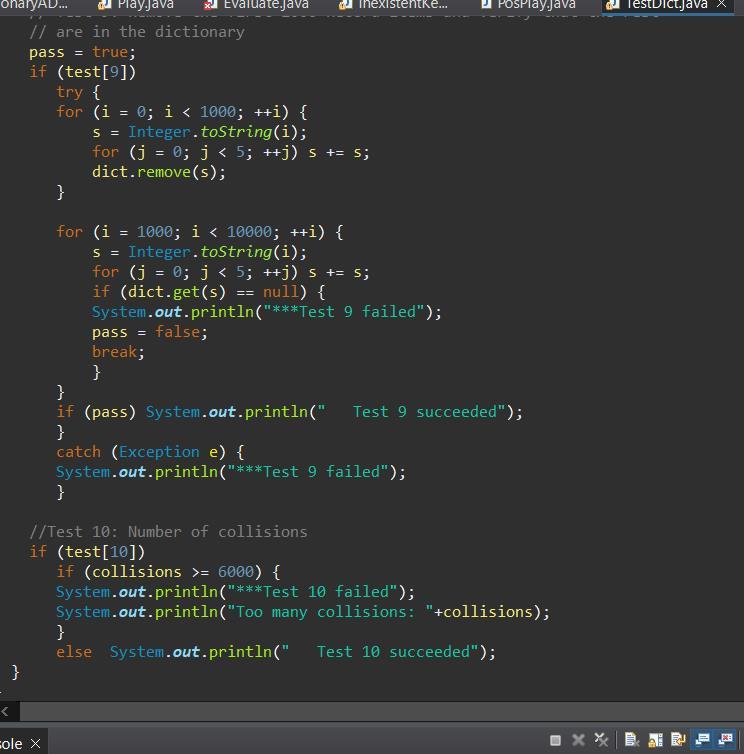Click the 'Too many collisions: ' println line

click(303, 612)
